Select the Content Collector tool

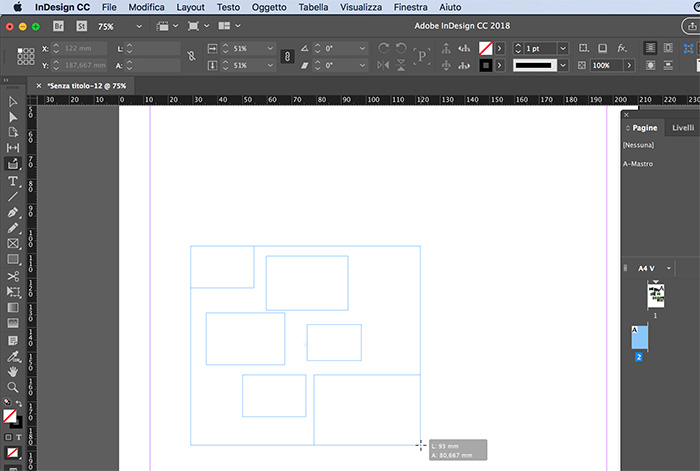coord(13,164)
